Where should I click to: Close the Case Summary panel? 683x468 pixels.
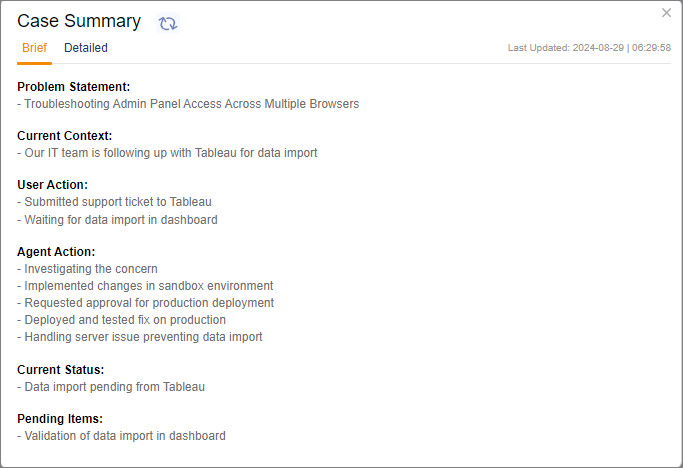pyautogui.click(x=667, y=13)
